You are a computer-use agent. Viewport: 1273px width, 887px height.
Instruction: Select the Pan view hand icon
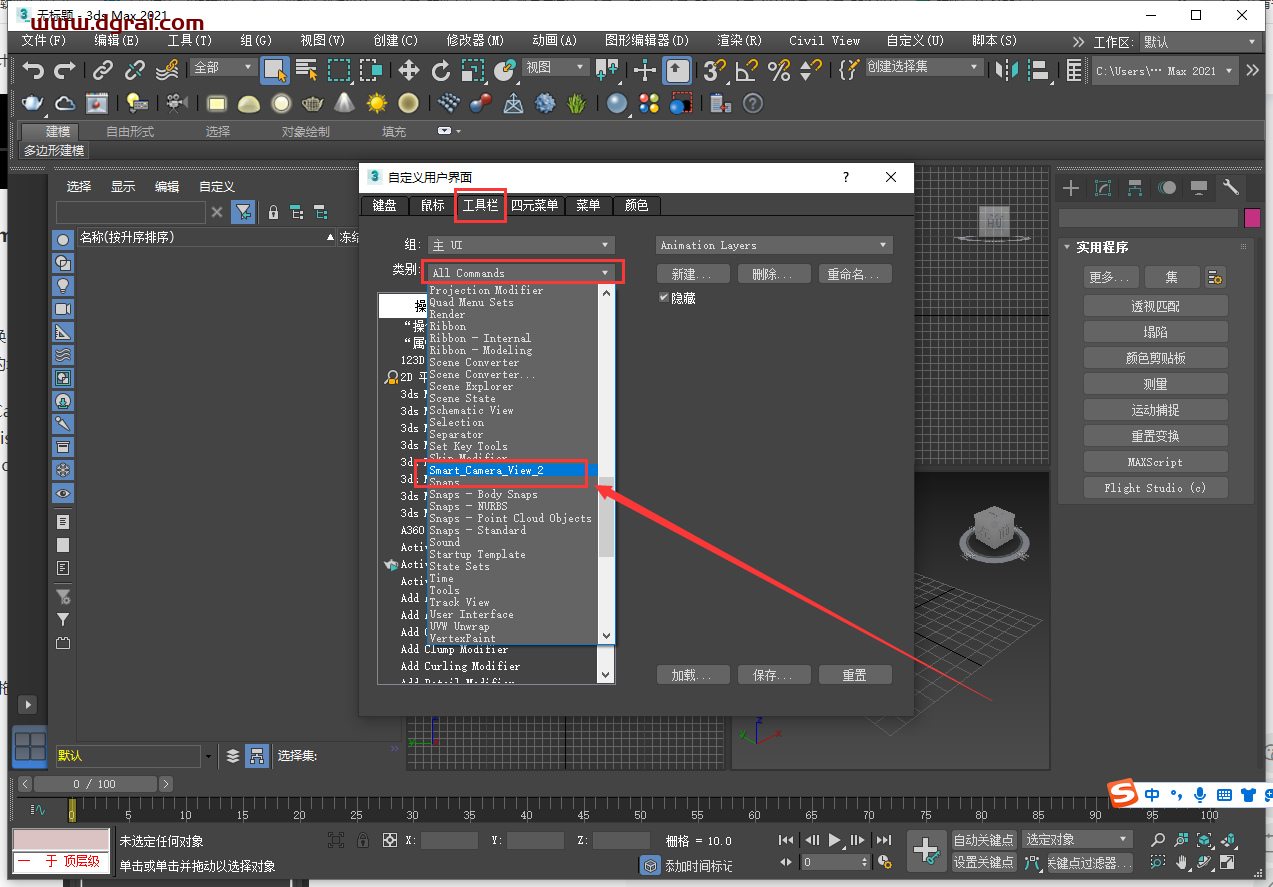click(x=1181, y=862)
